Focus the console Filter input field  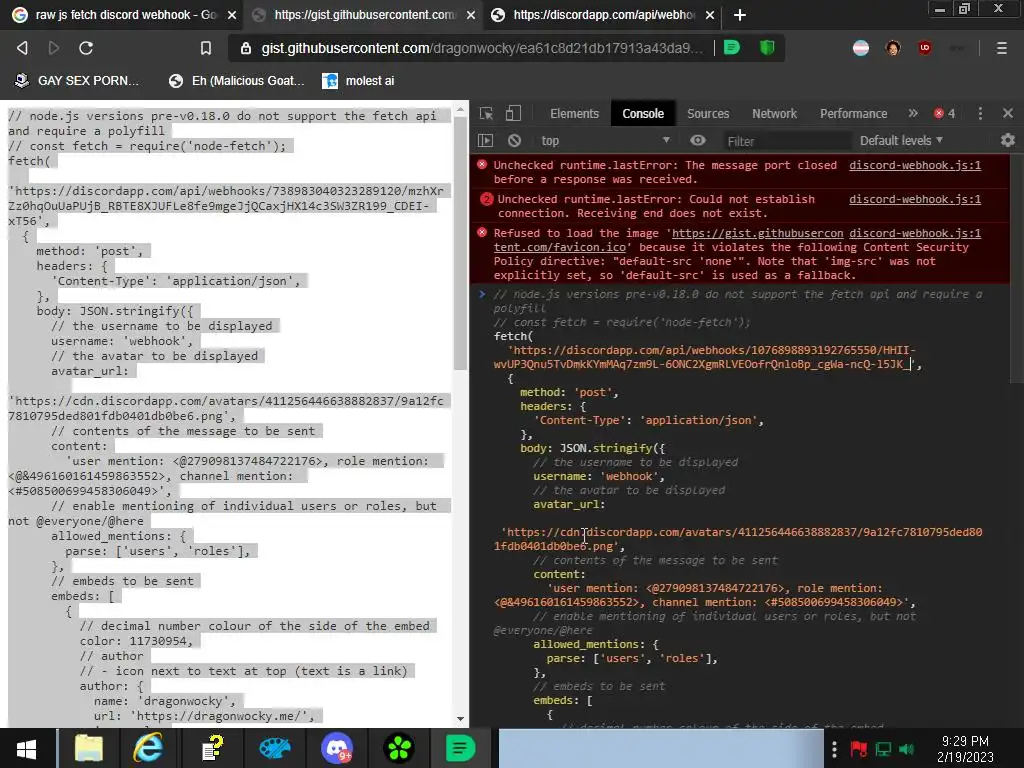(786, 141)
